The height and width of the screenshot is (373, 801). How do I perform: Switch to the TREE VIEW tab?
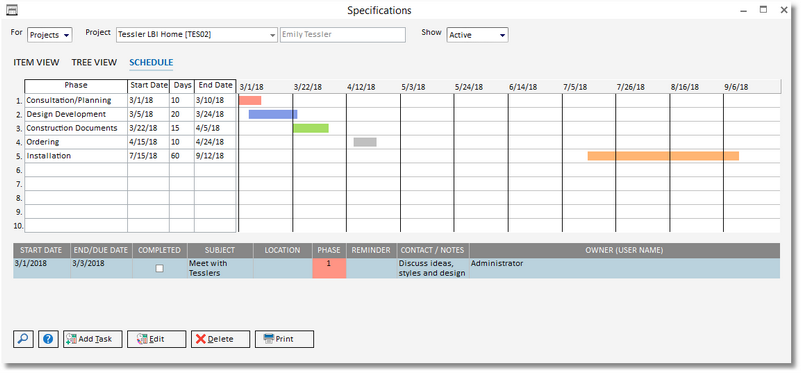tap(95, 62)
